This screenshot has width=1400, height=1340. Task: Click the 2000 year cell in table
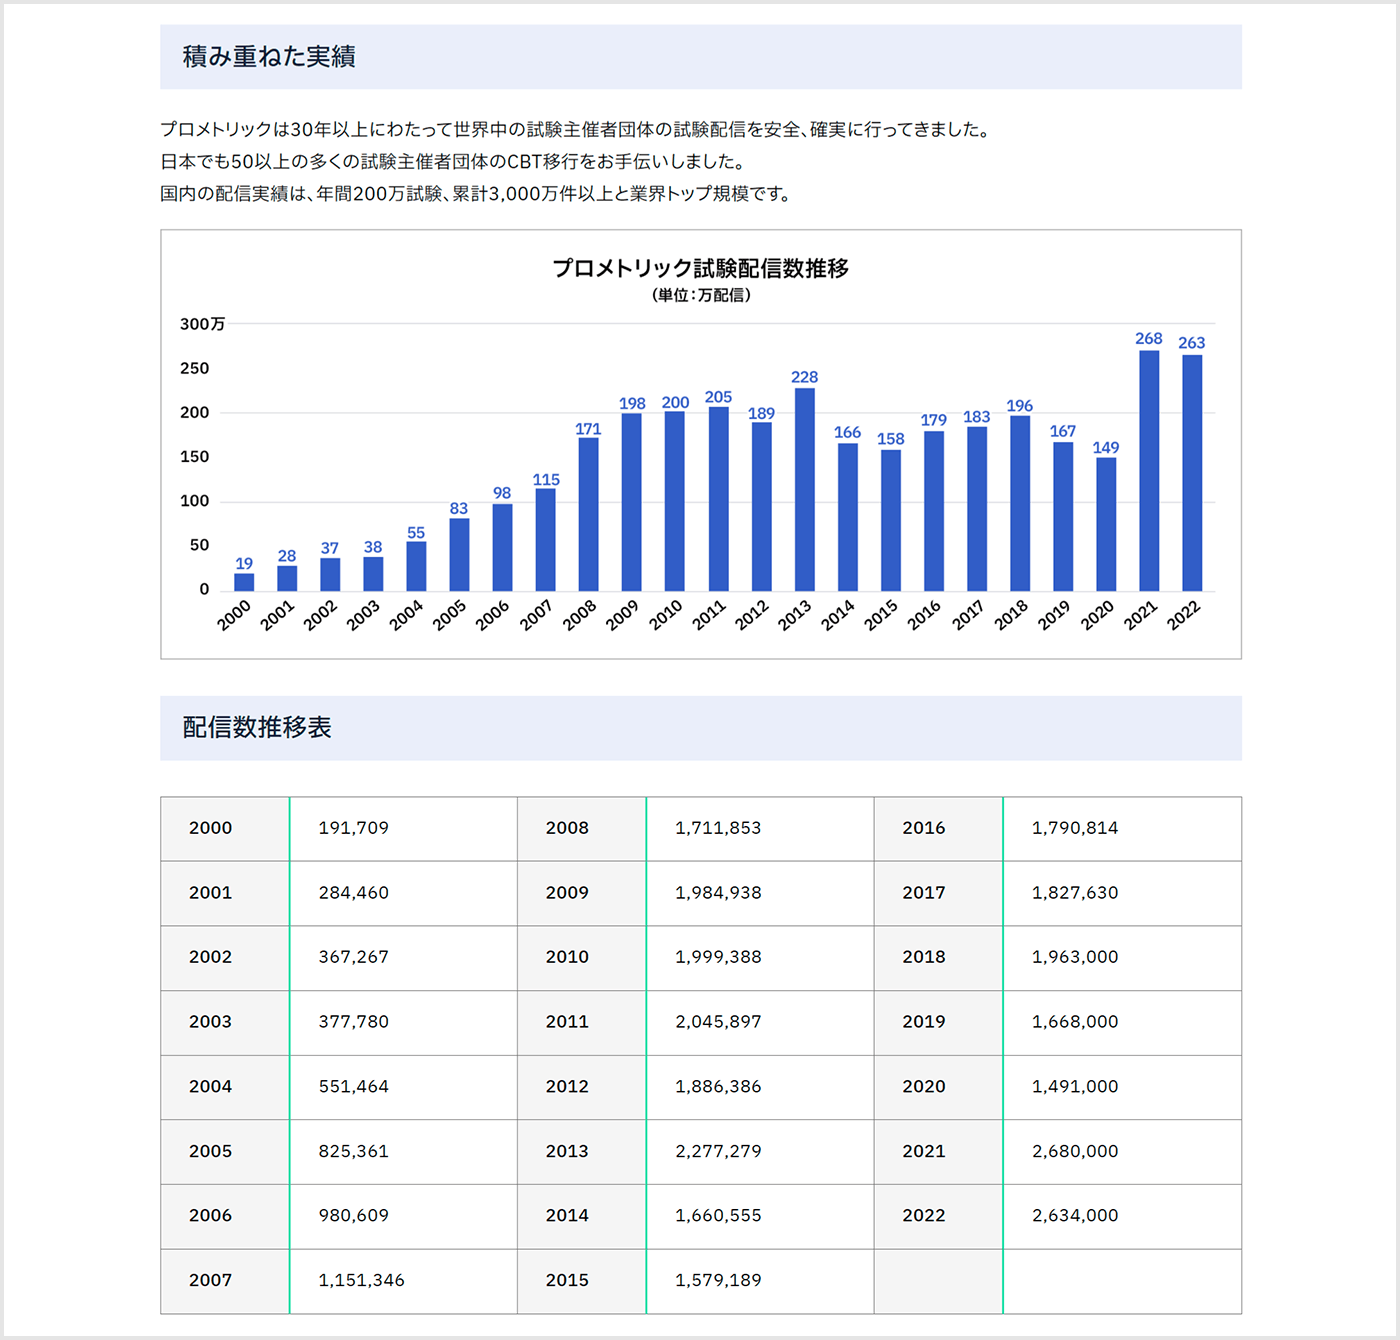pyautogui.click(x=225, y=829)
